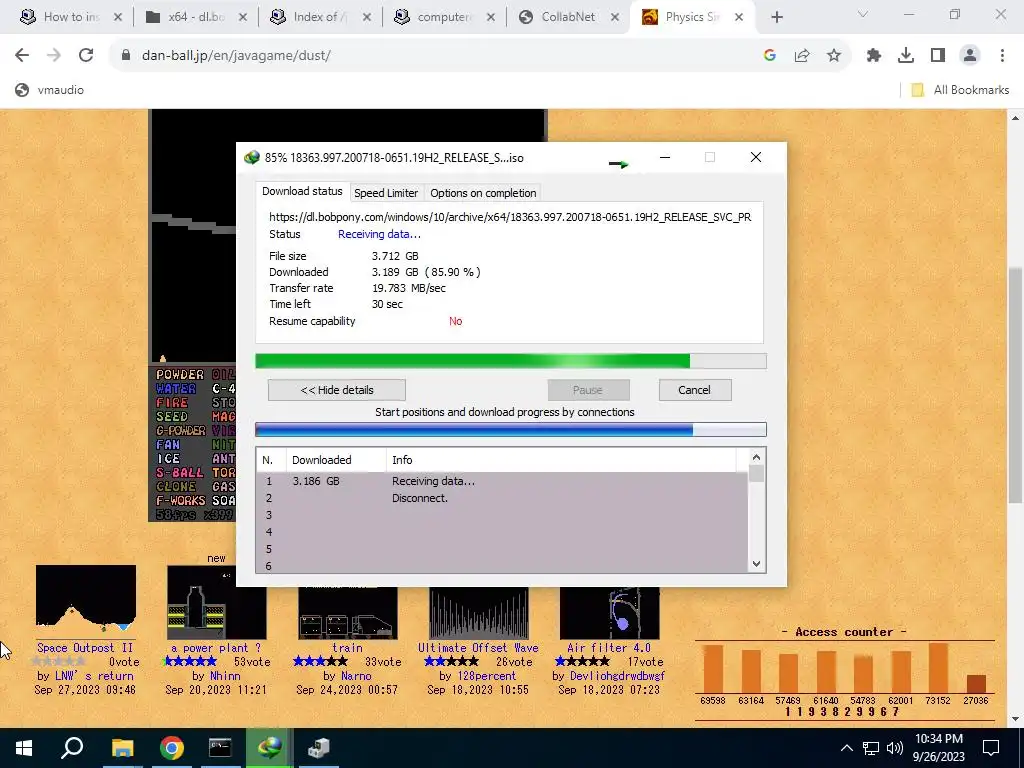The image size is (1024, 768).
Task: Select connection row 2 Disconnect
Action: pyautogui.click(x=502, y=498)
